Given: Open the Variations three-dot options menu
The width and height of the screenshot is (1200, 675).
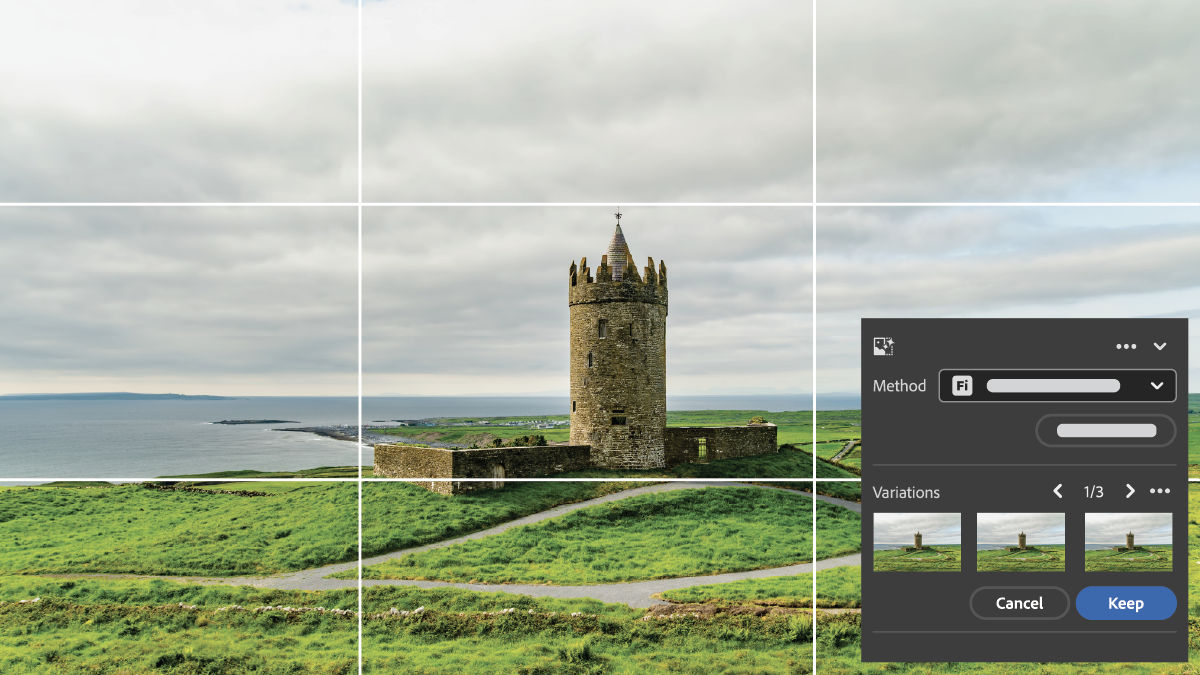Looking at the screenshot, I should tap(1160, 491).
